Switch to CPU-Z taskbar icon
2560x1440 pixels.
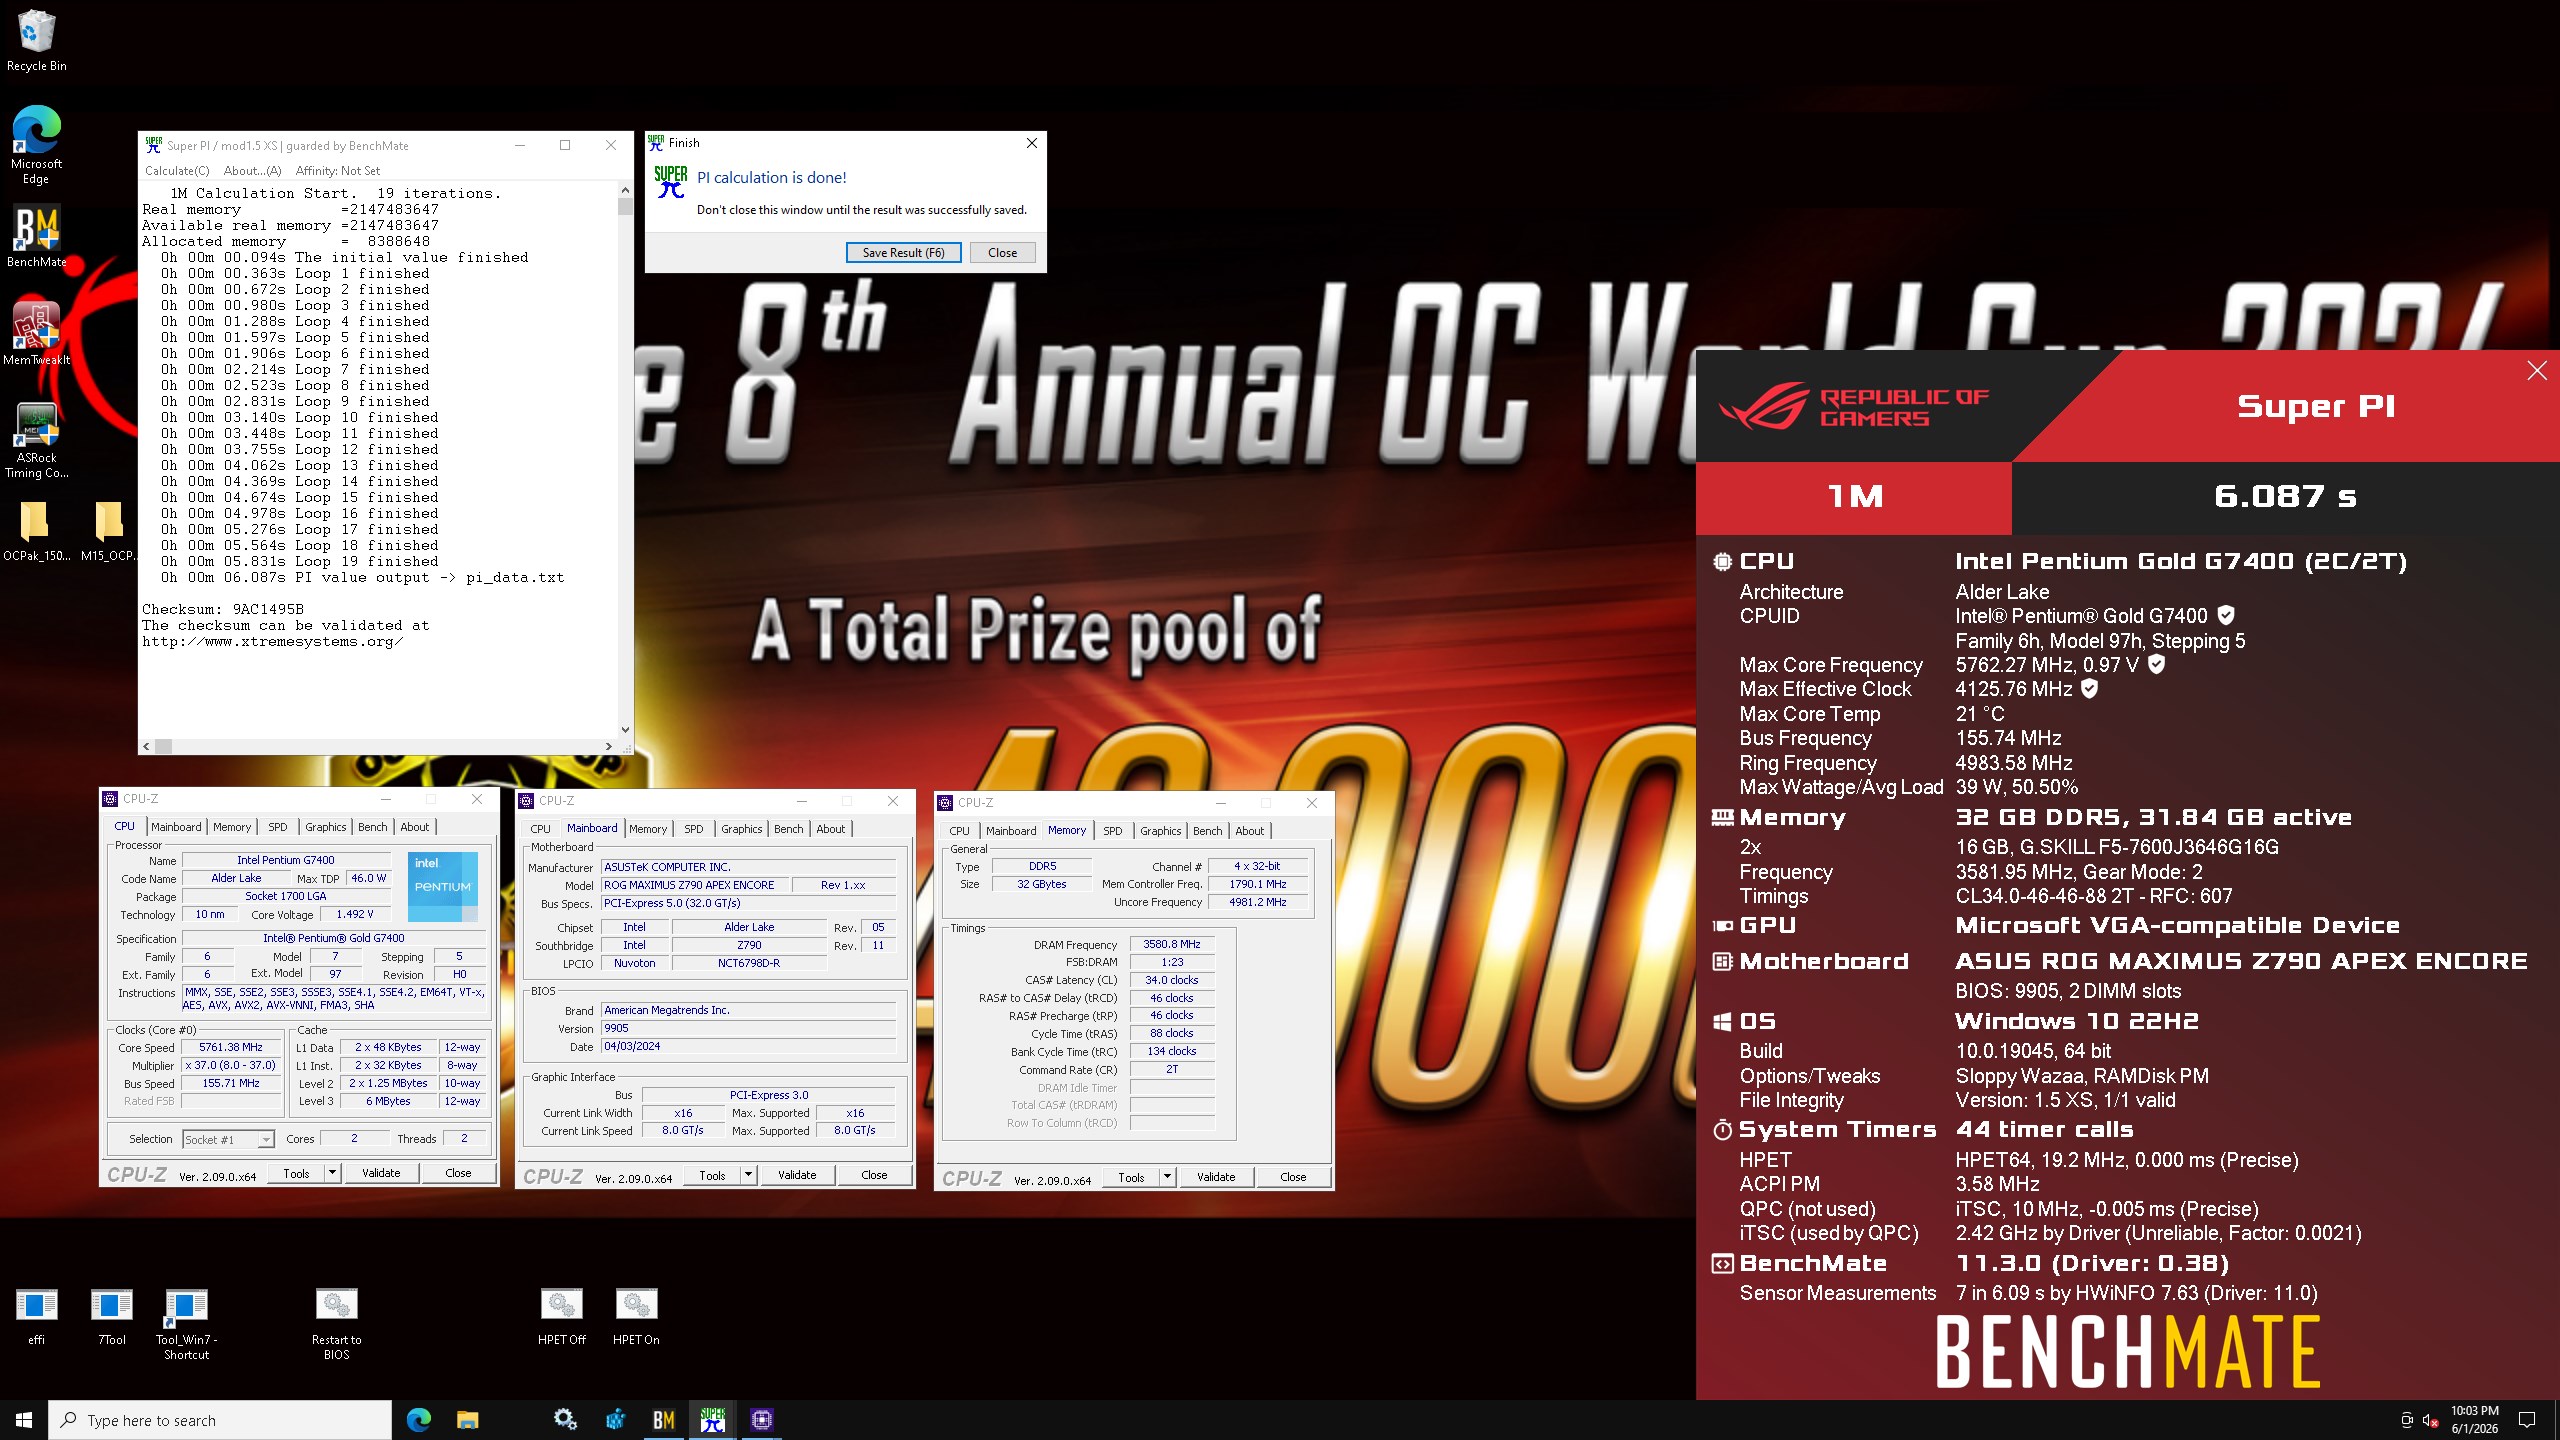coord(761,1420)
